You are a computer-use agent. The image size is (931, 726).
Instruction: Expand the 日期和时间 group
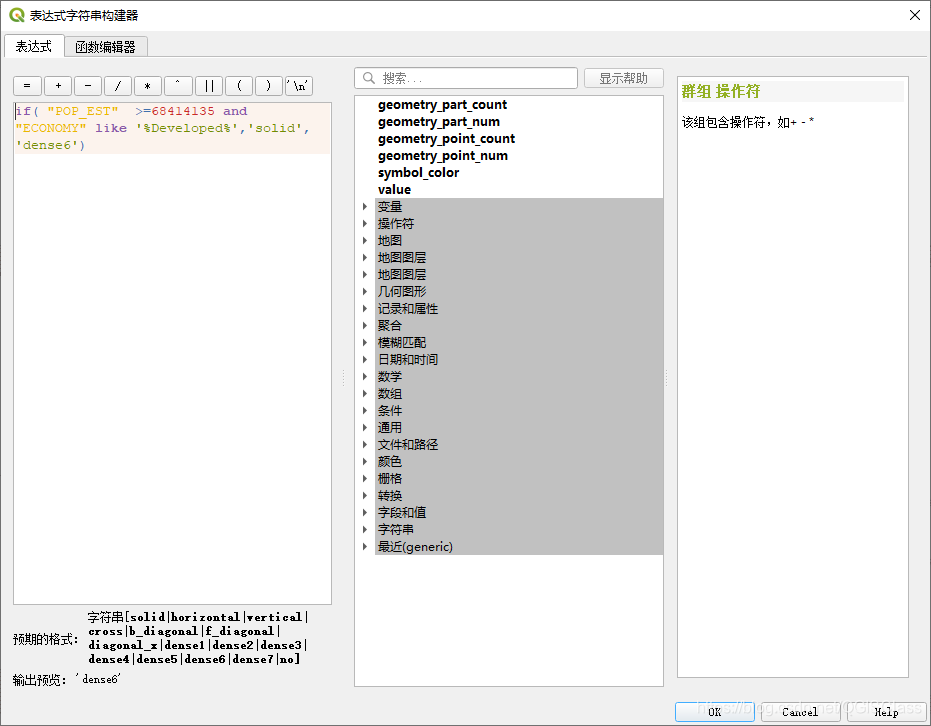(x=365, y=360)
